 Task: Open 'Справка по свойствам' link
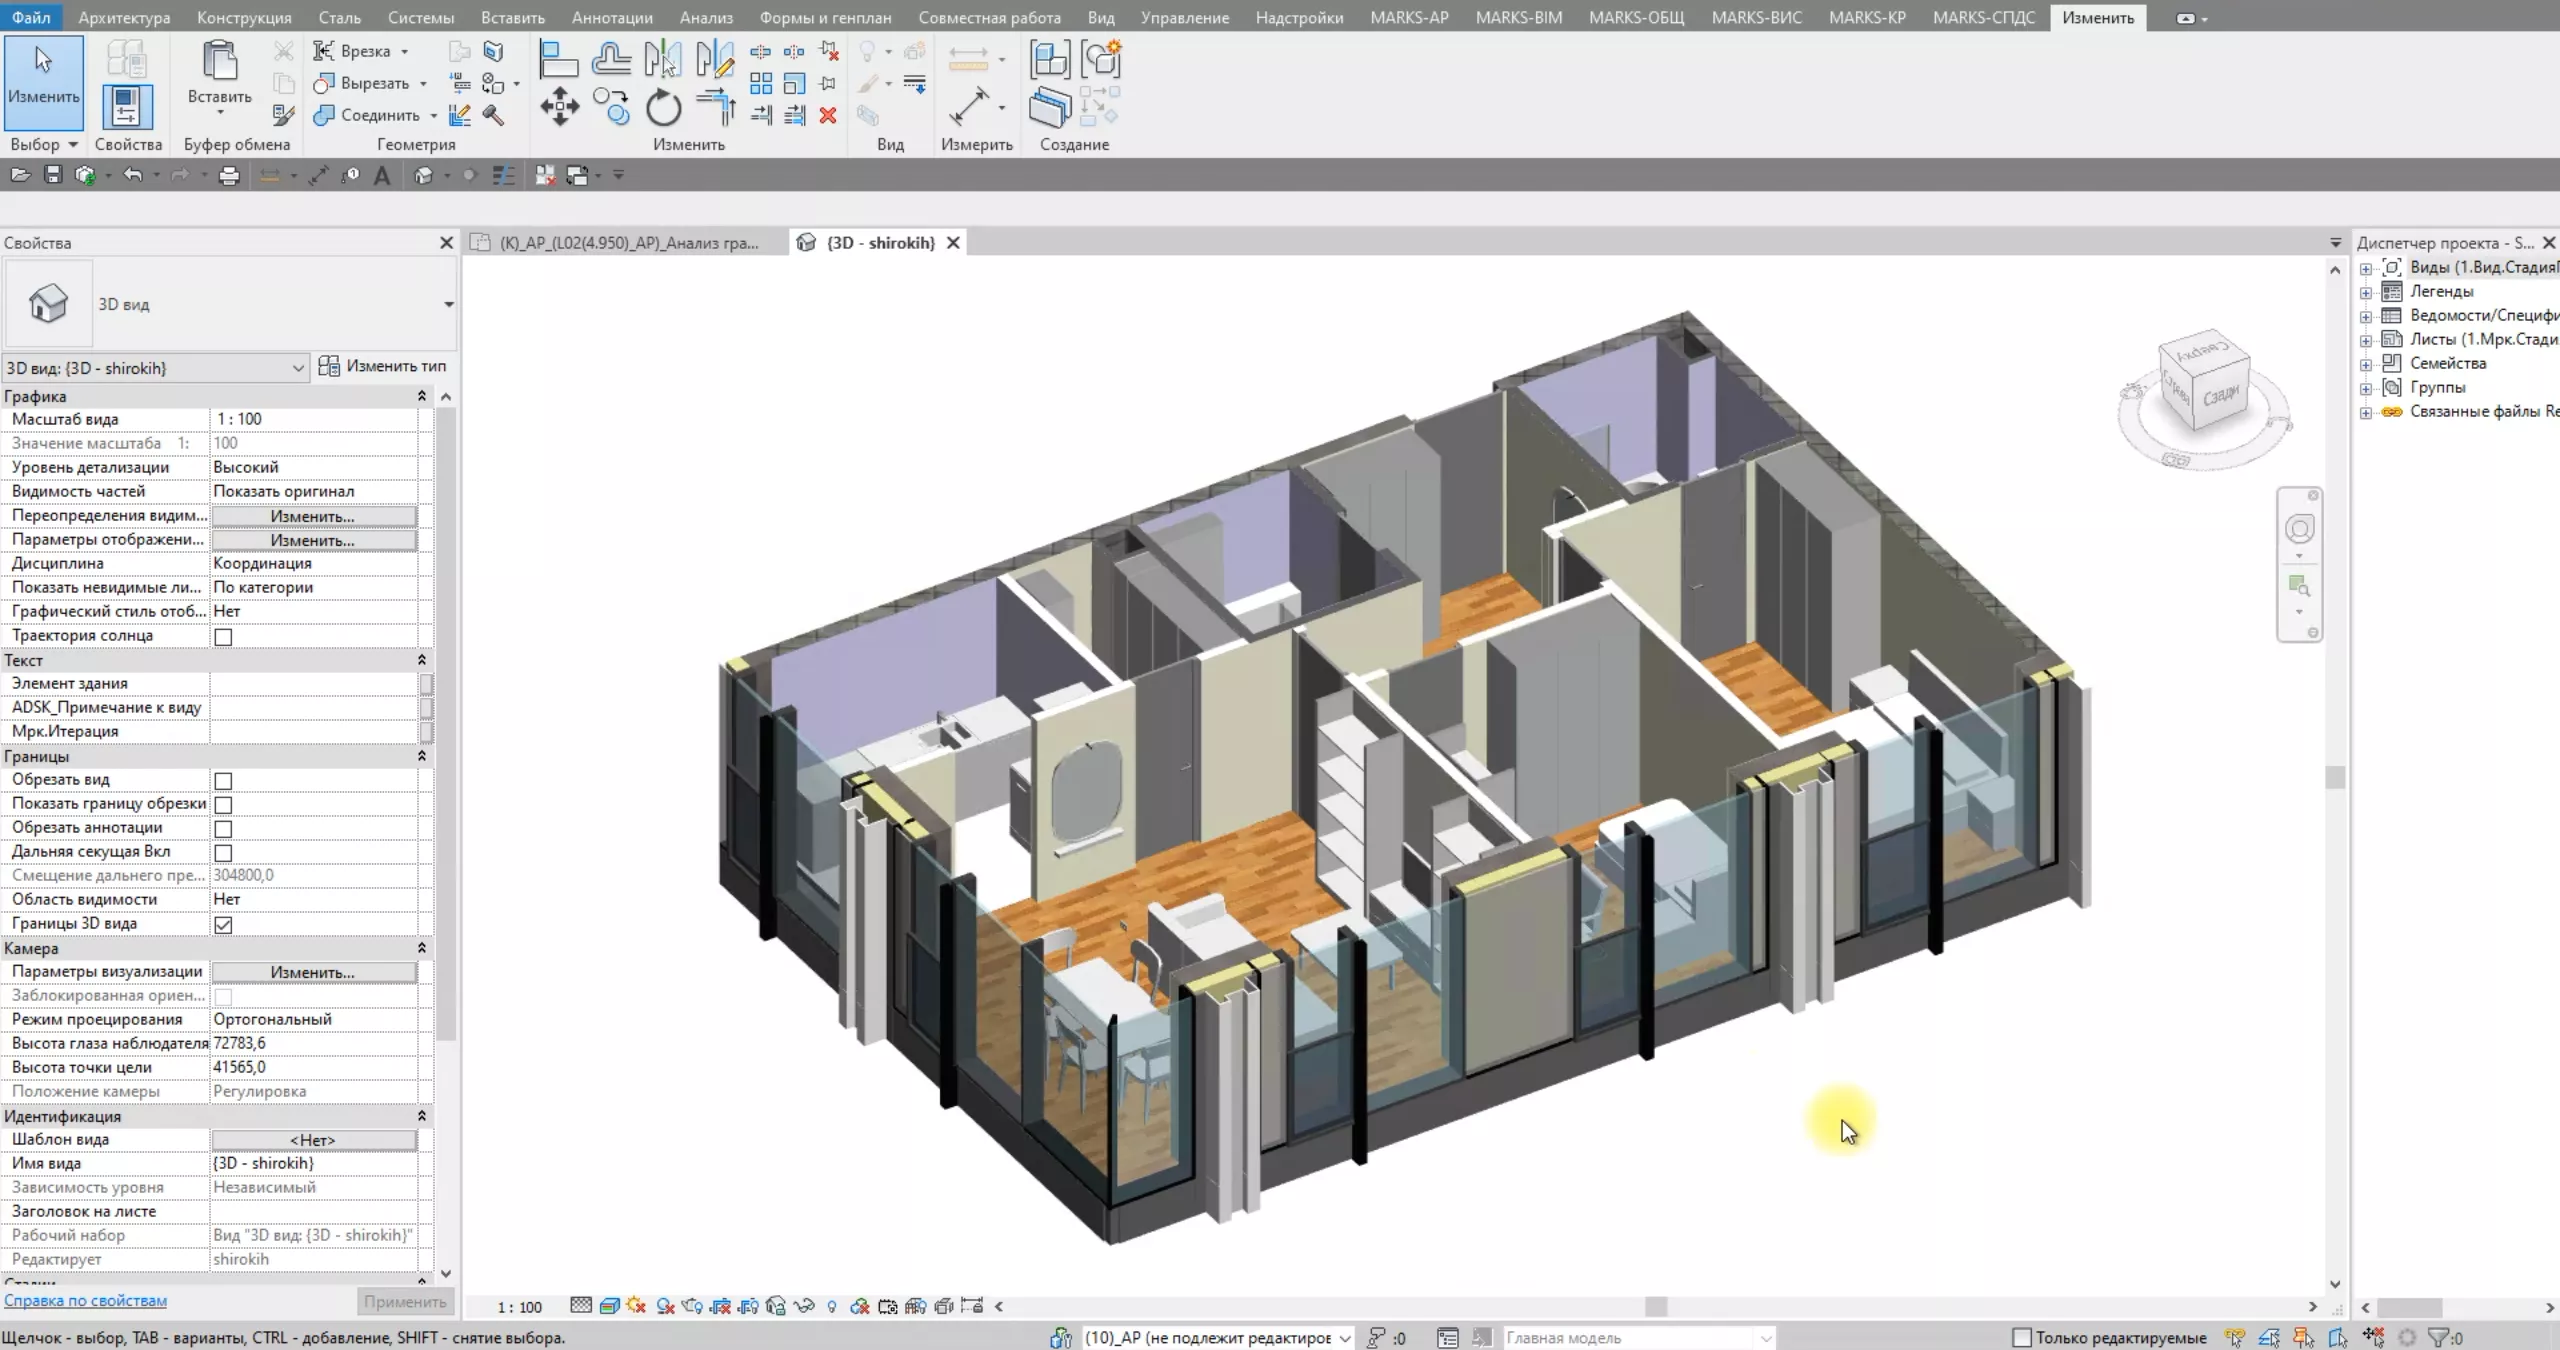[85, 1301]
